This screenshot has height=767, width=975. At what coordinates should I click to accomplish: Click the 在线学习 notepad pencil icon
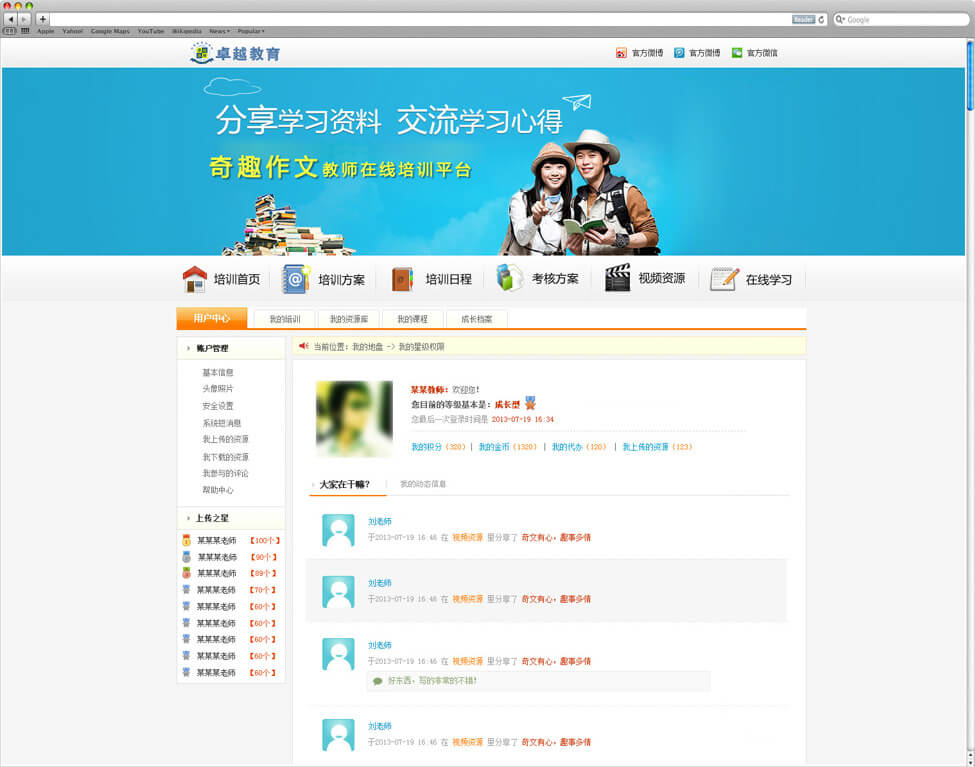pyautogui.click(x=724, y=279)
